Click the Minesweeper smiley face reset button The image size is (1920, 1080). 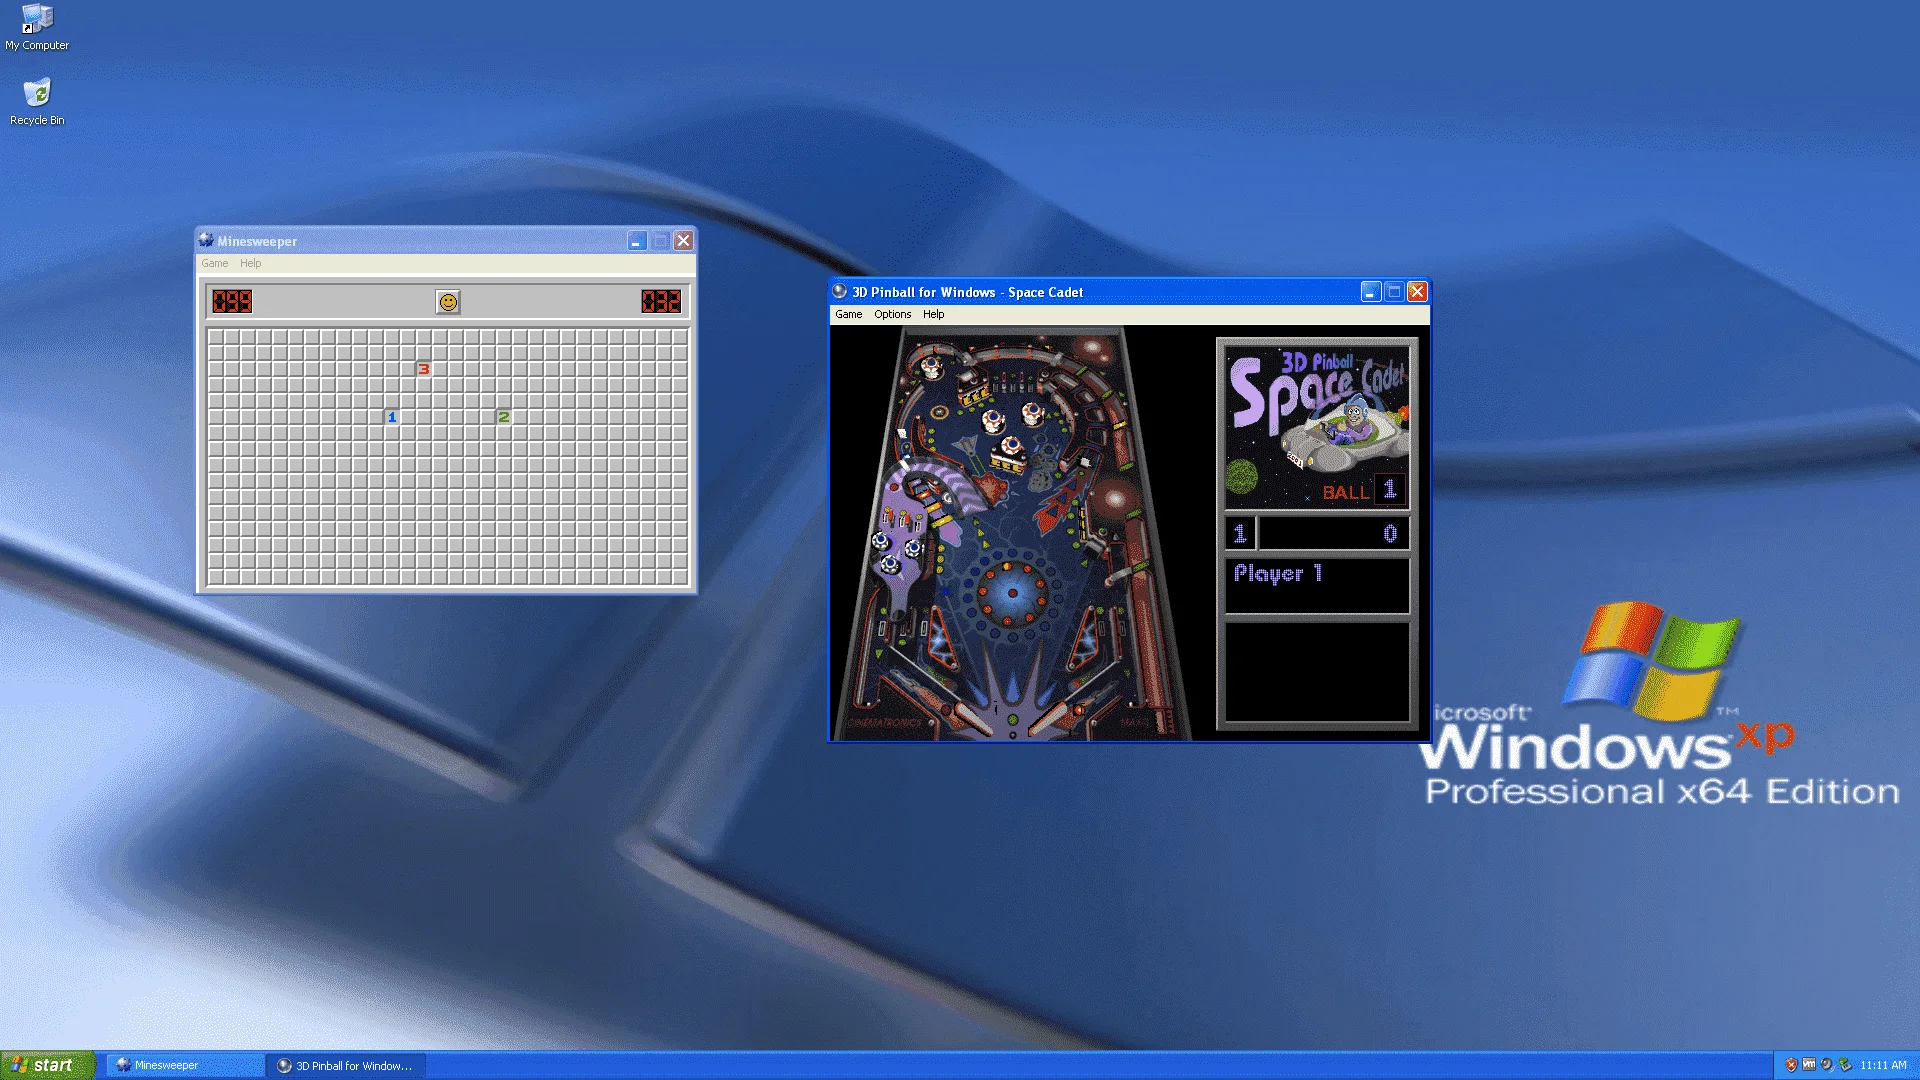pyautogui.click(x=448, y=302)
